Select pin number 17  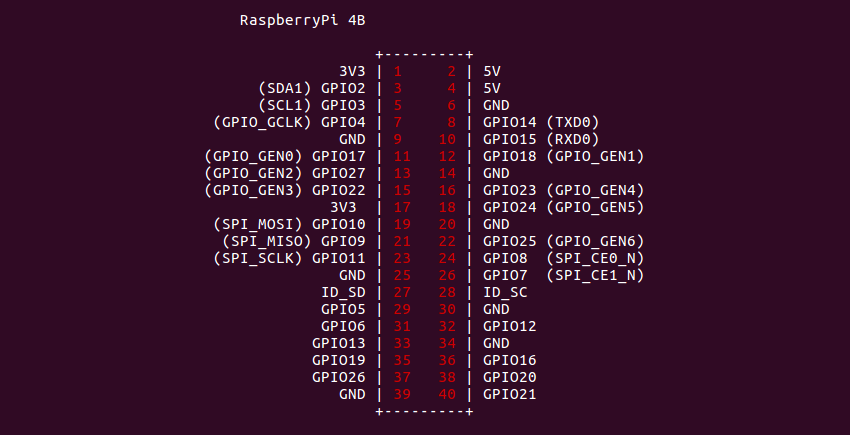[402, 208]
